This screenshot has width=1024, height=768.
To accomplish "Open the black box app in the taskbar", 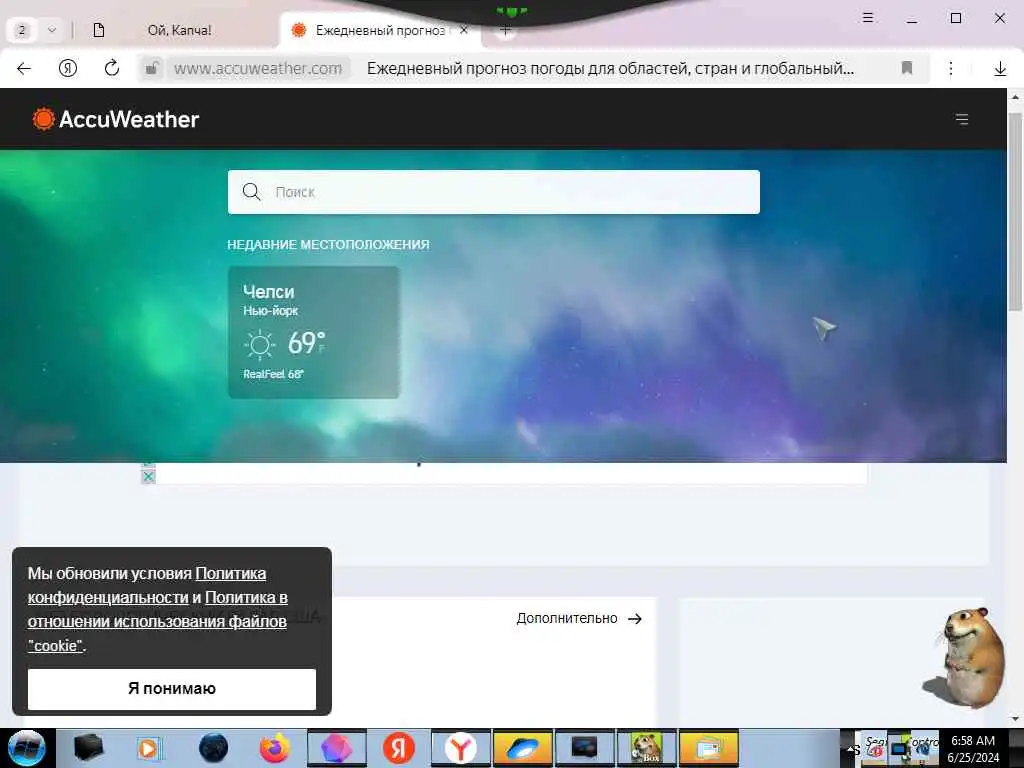I will (89, 748).
